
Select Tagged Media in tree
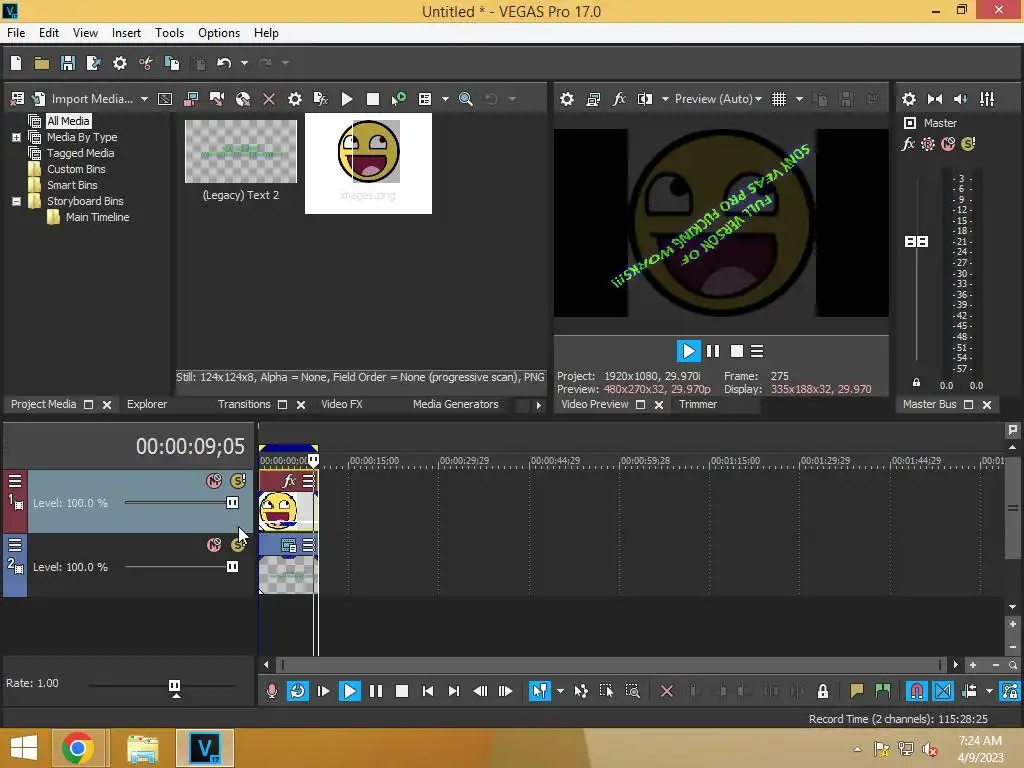click(80, 153)
